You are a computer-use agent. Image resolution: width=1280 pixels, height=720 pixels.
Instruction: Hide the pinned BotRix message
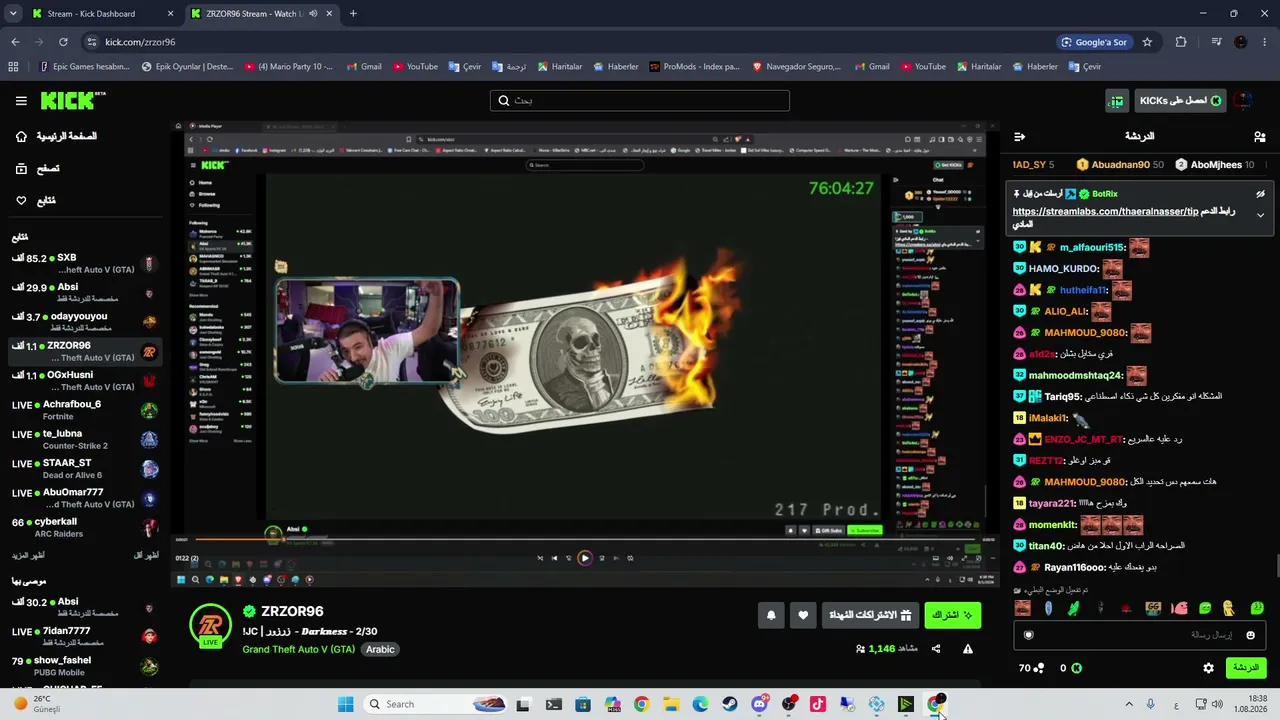(x=1260, y=194)
